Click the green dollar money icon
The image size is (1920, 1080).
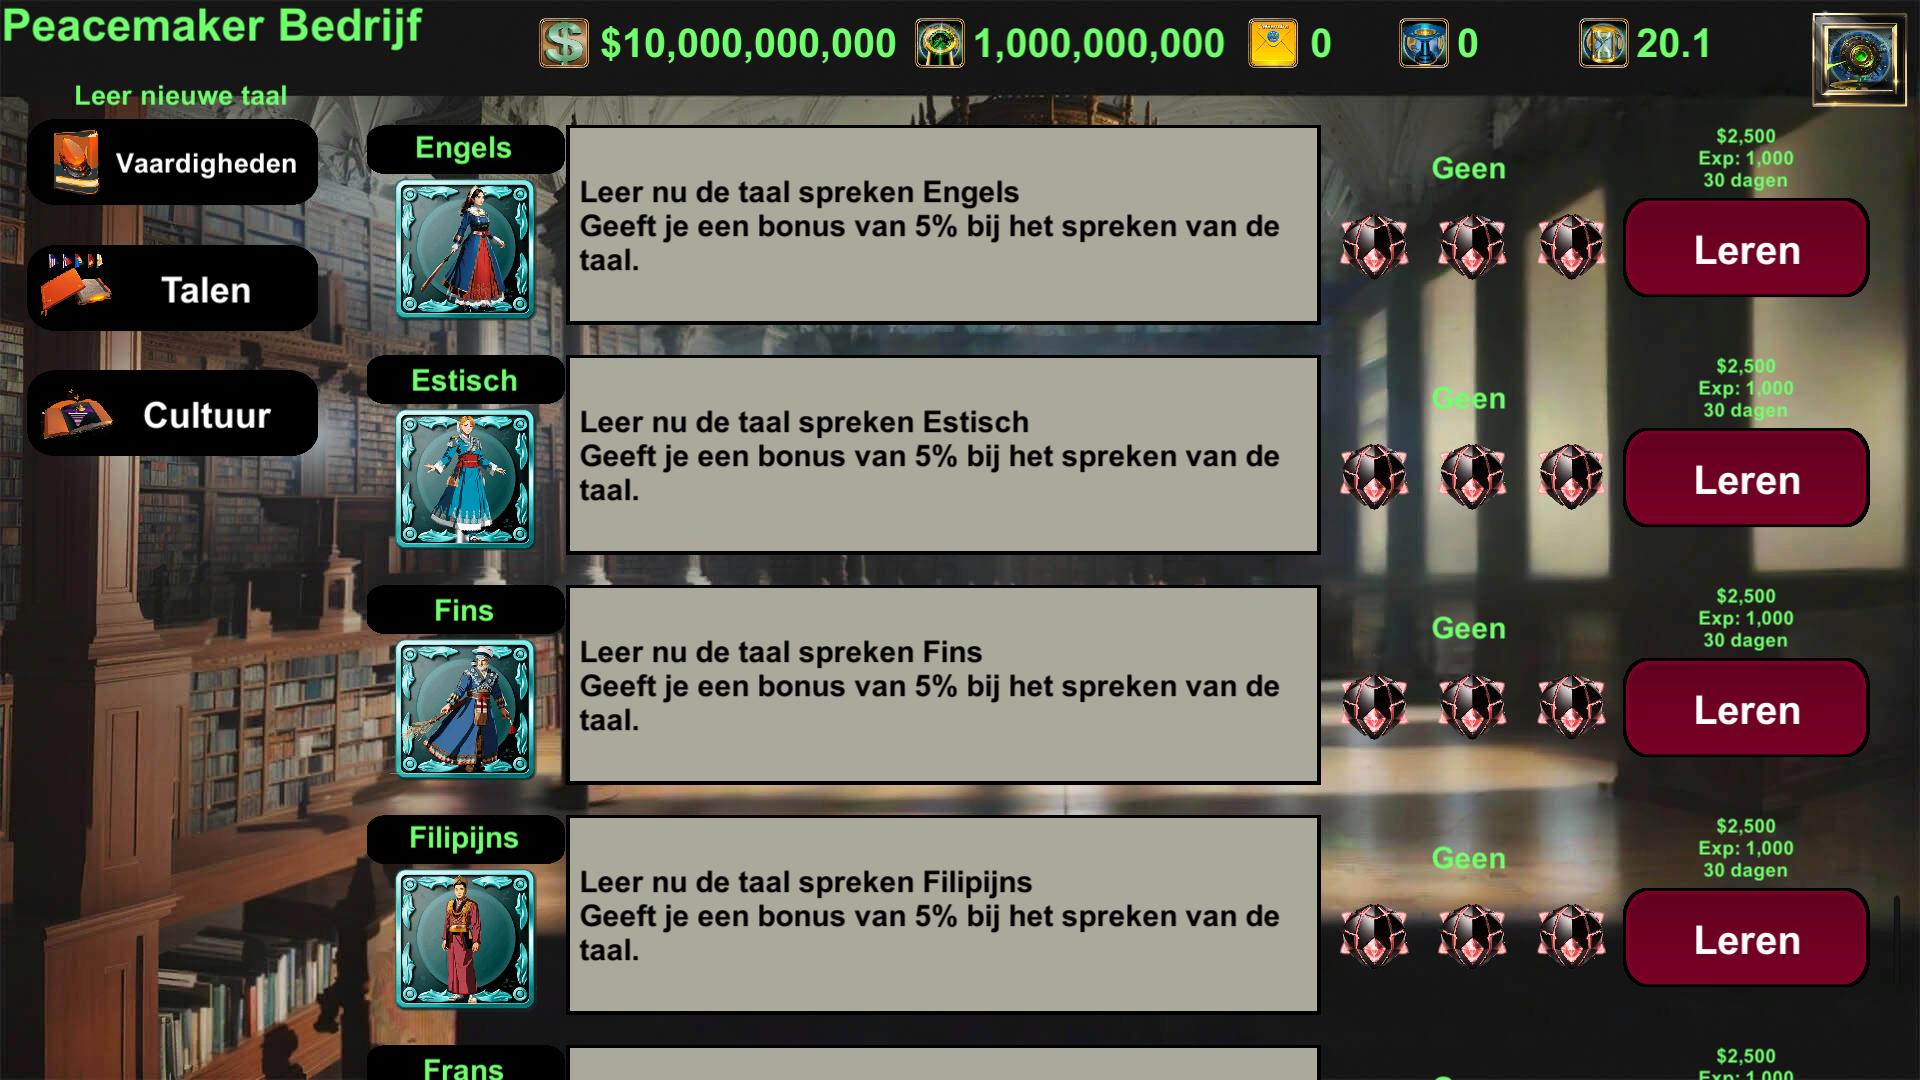[x=564, y=44]
